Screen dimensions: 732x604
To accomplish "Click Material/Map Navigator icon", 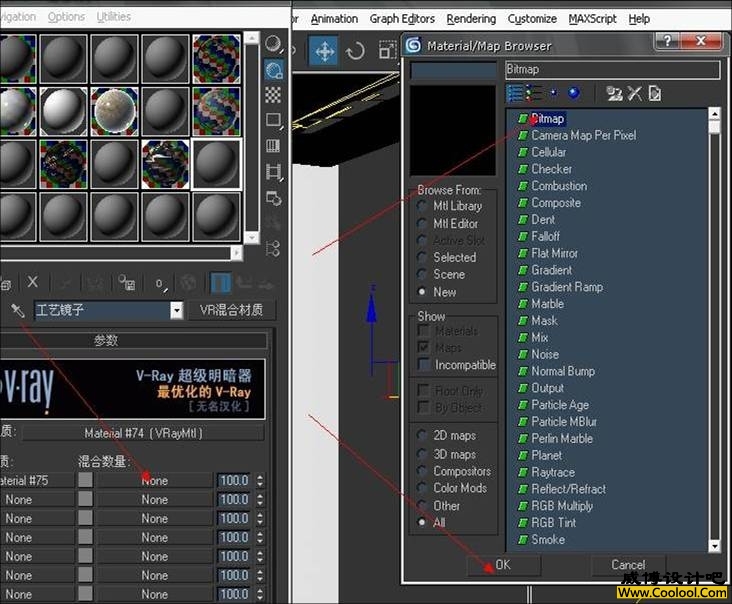I will [x=274, y=248].
